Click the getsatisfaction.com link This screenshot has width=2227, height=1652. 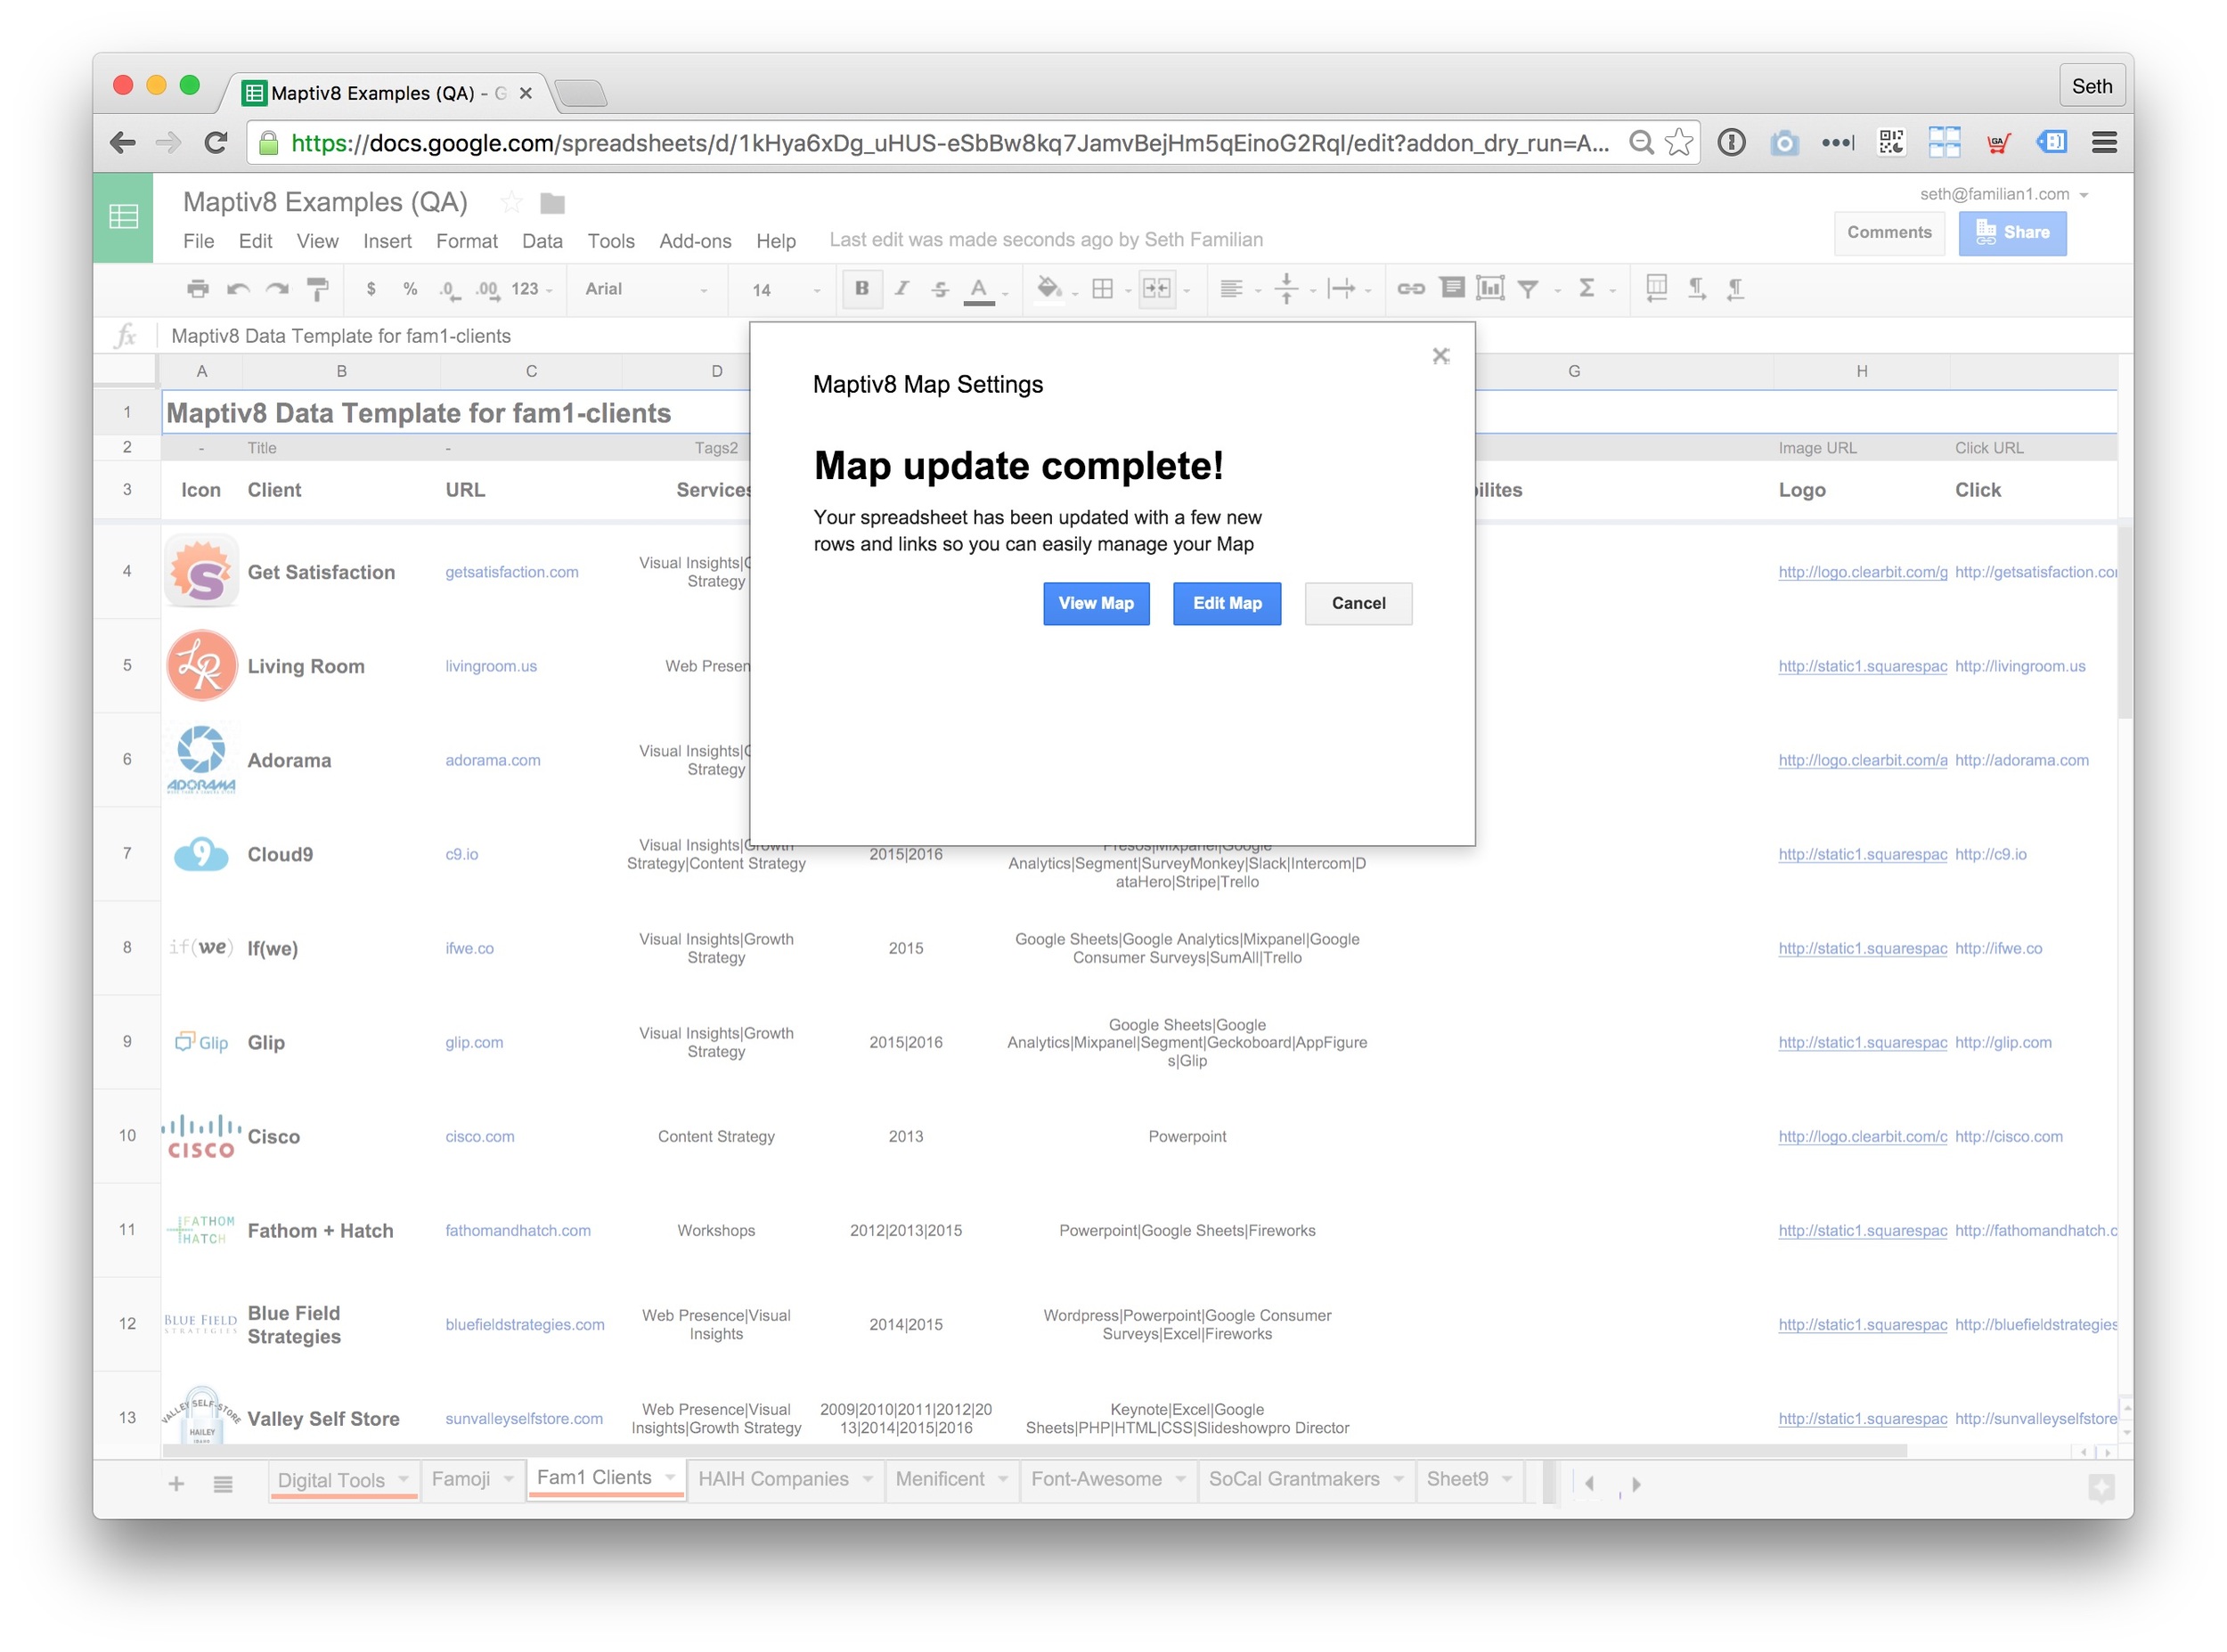511,572
